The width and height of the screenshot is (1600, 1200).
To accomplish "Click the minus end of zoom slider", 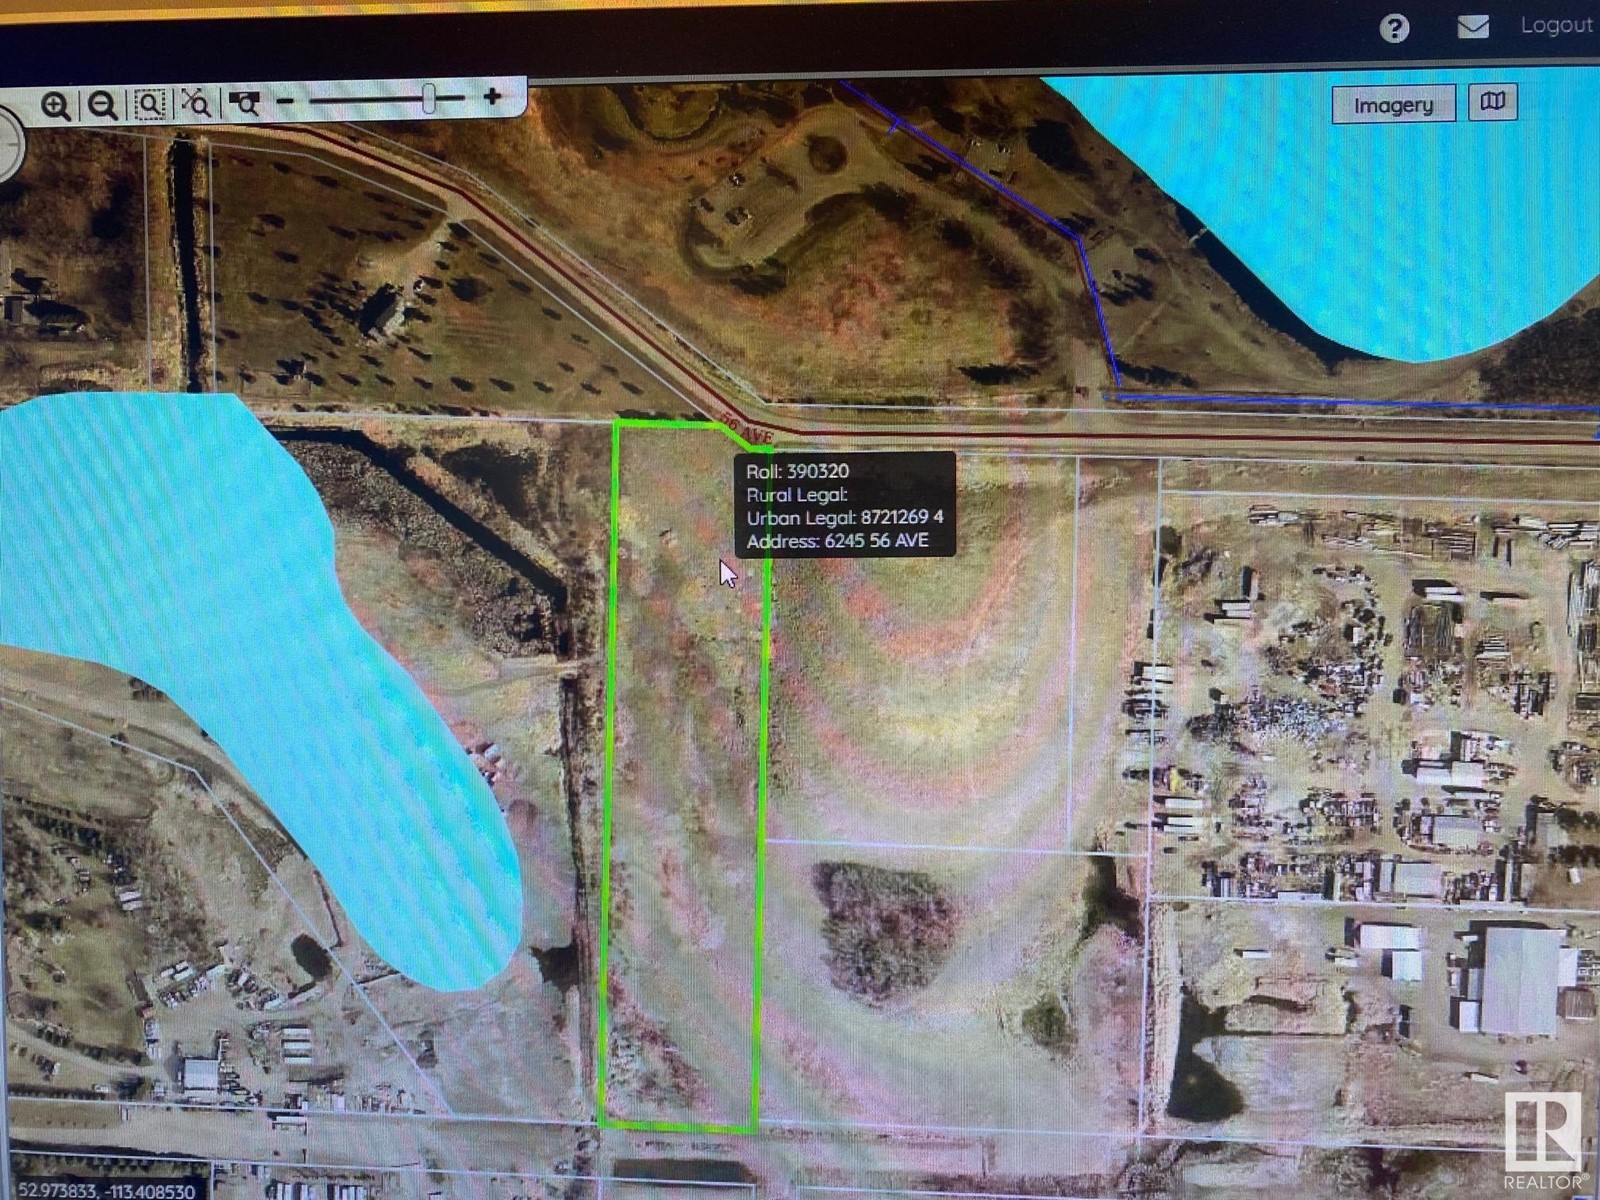I will (286, 101).
